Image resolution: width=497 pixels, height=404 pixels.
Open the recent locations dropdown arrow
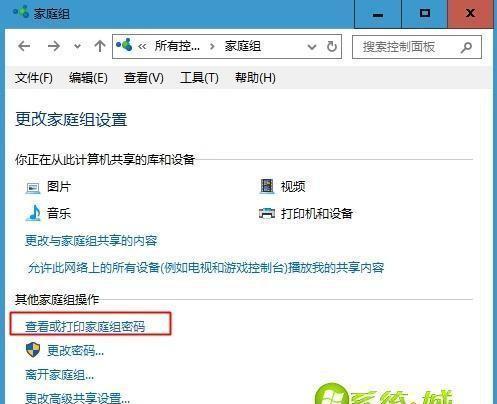[77, 46]
